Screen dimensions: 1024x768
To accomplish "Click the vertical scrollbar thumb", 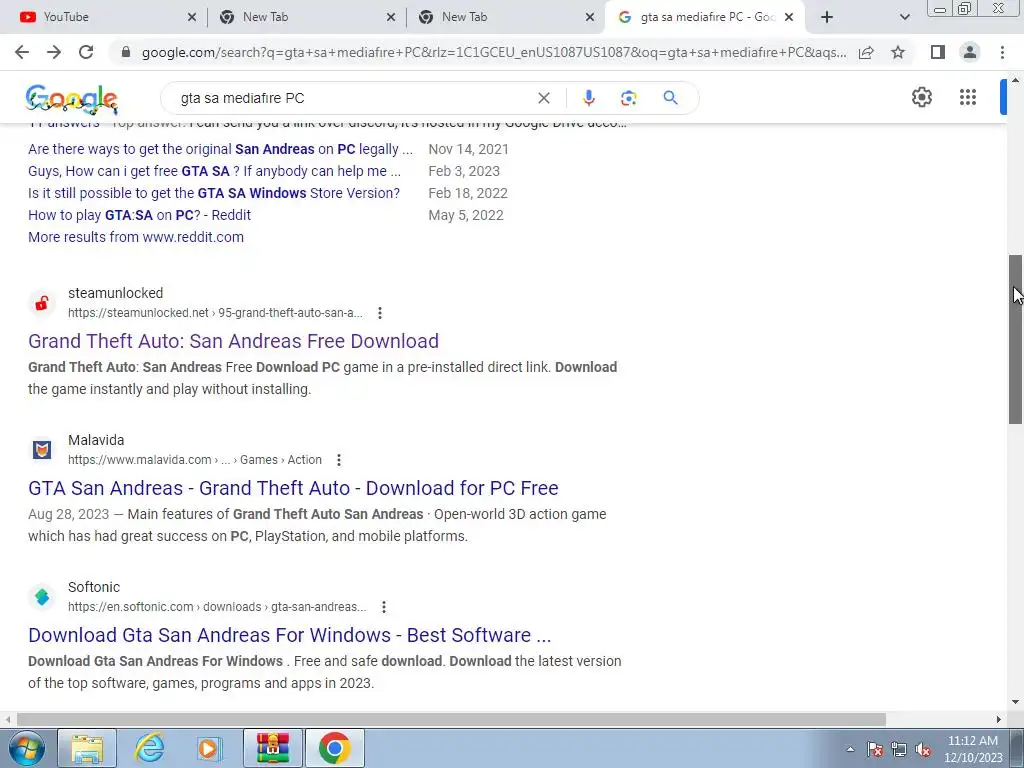I will (x=1016, y=340).
